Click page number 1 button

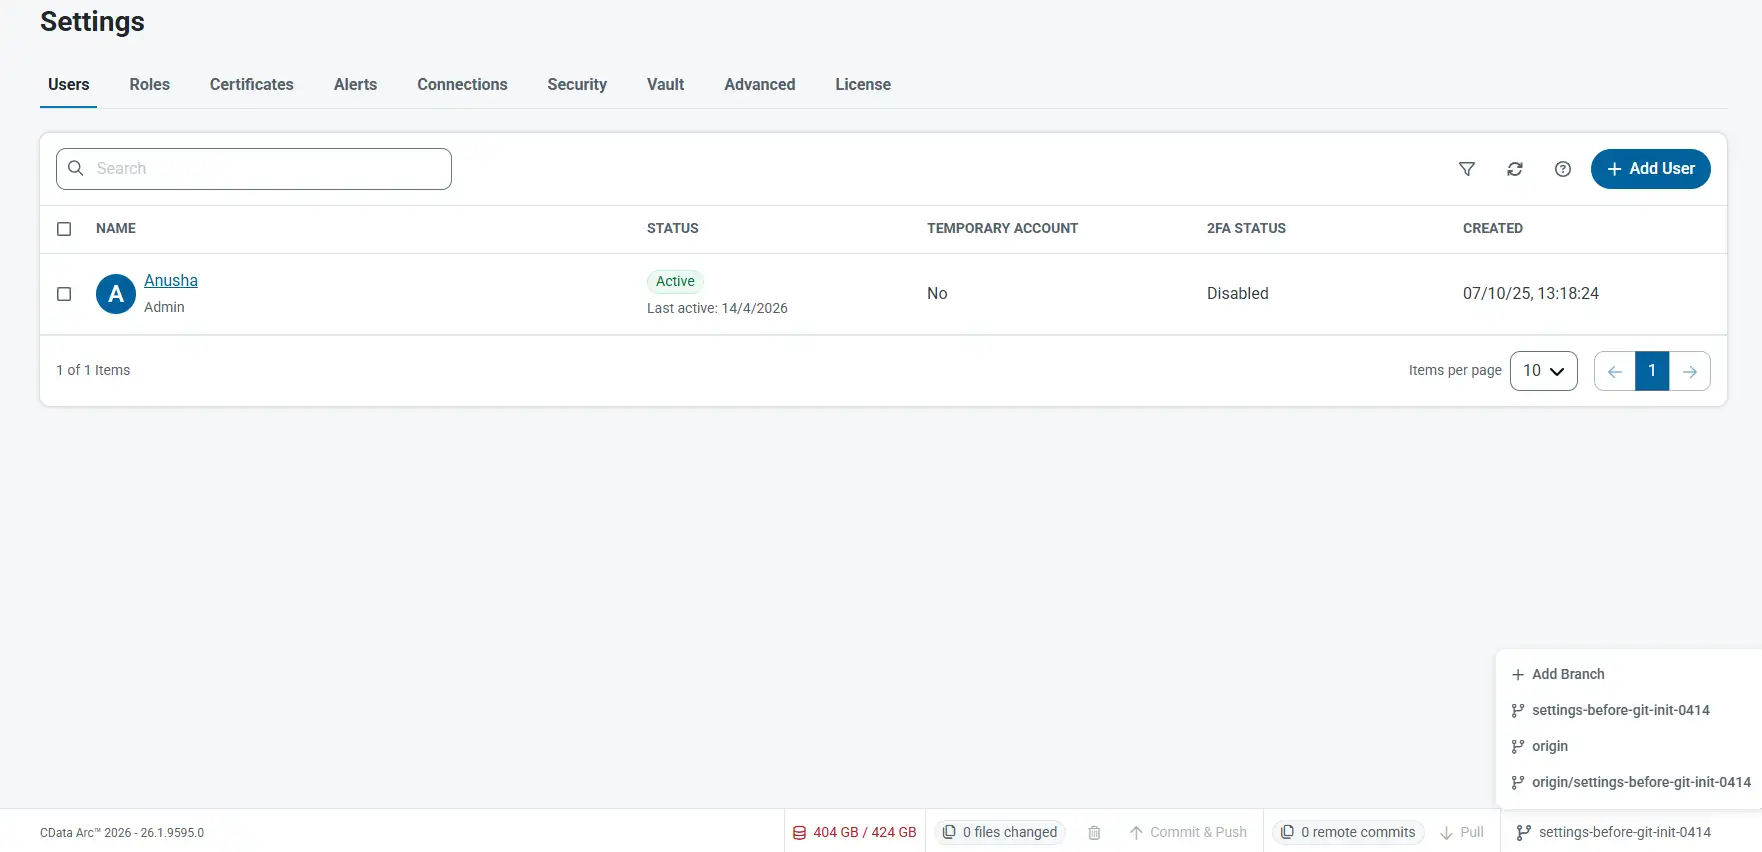tap(1652, 371)
